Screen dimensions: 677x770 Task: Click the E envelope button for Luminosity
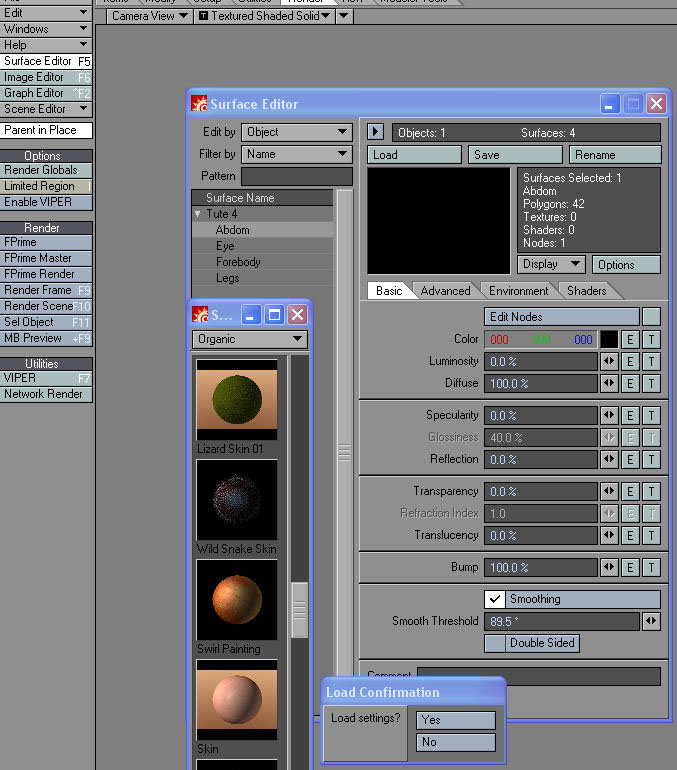[630, 362]
